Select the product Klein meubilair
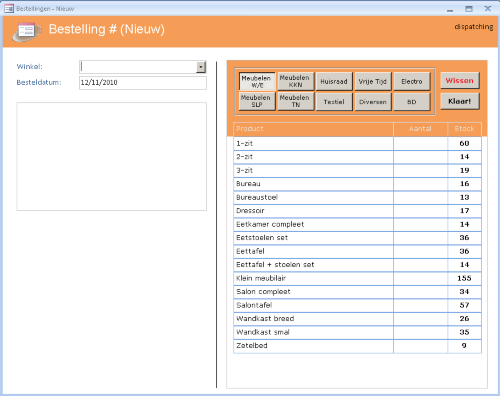500x396 pixels. [261, 279]
